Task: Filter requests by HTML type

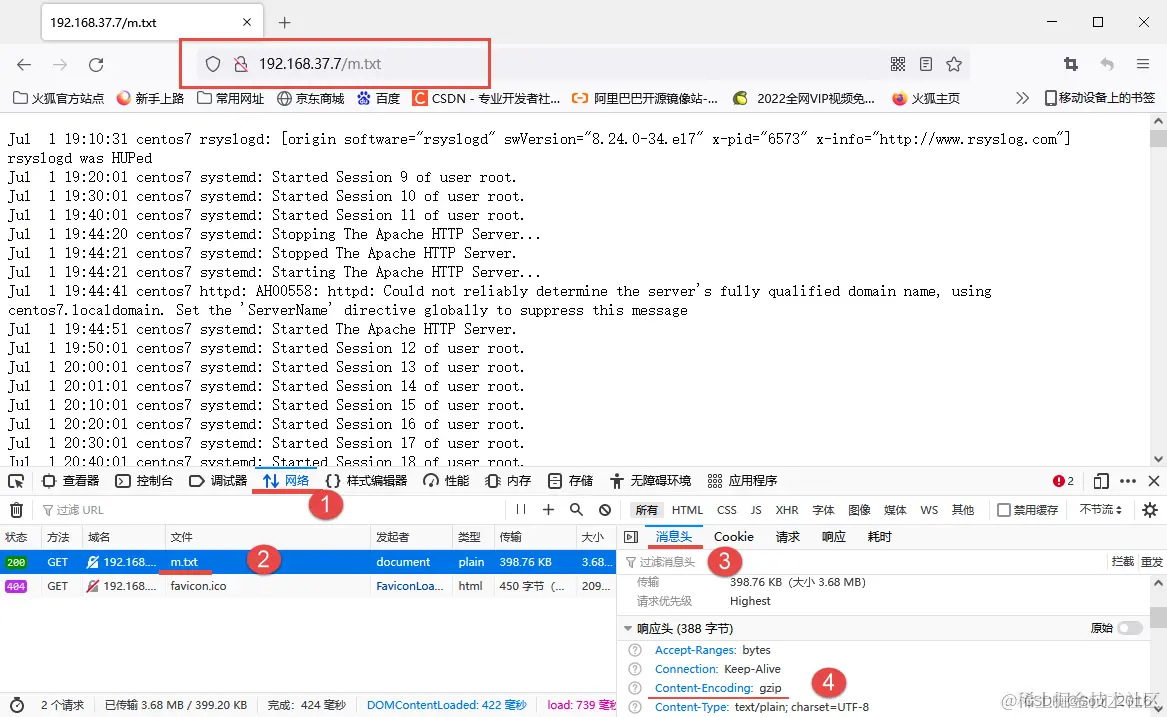Action: (687, 510)
